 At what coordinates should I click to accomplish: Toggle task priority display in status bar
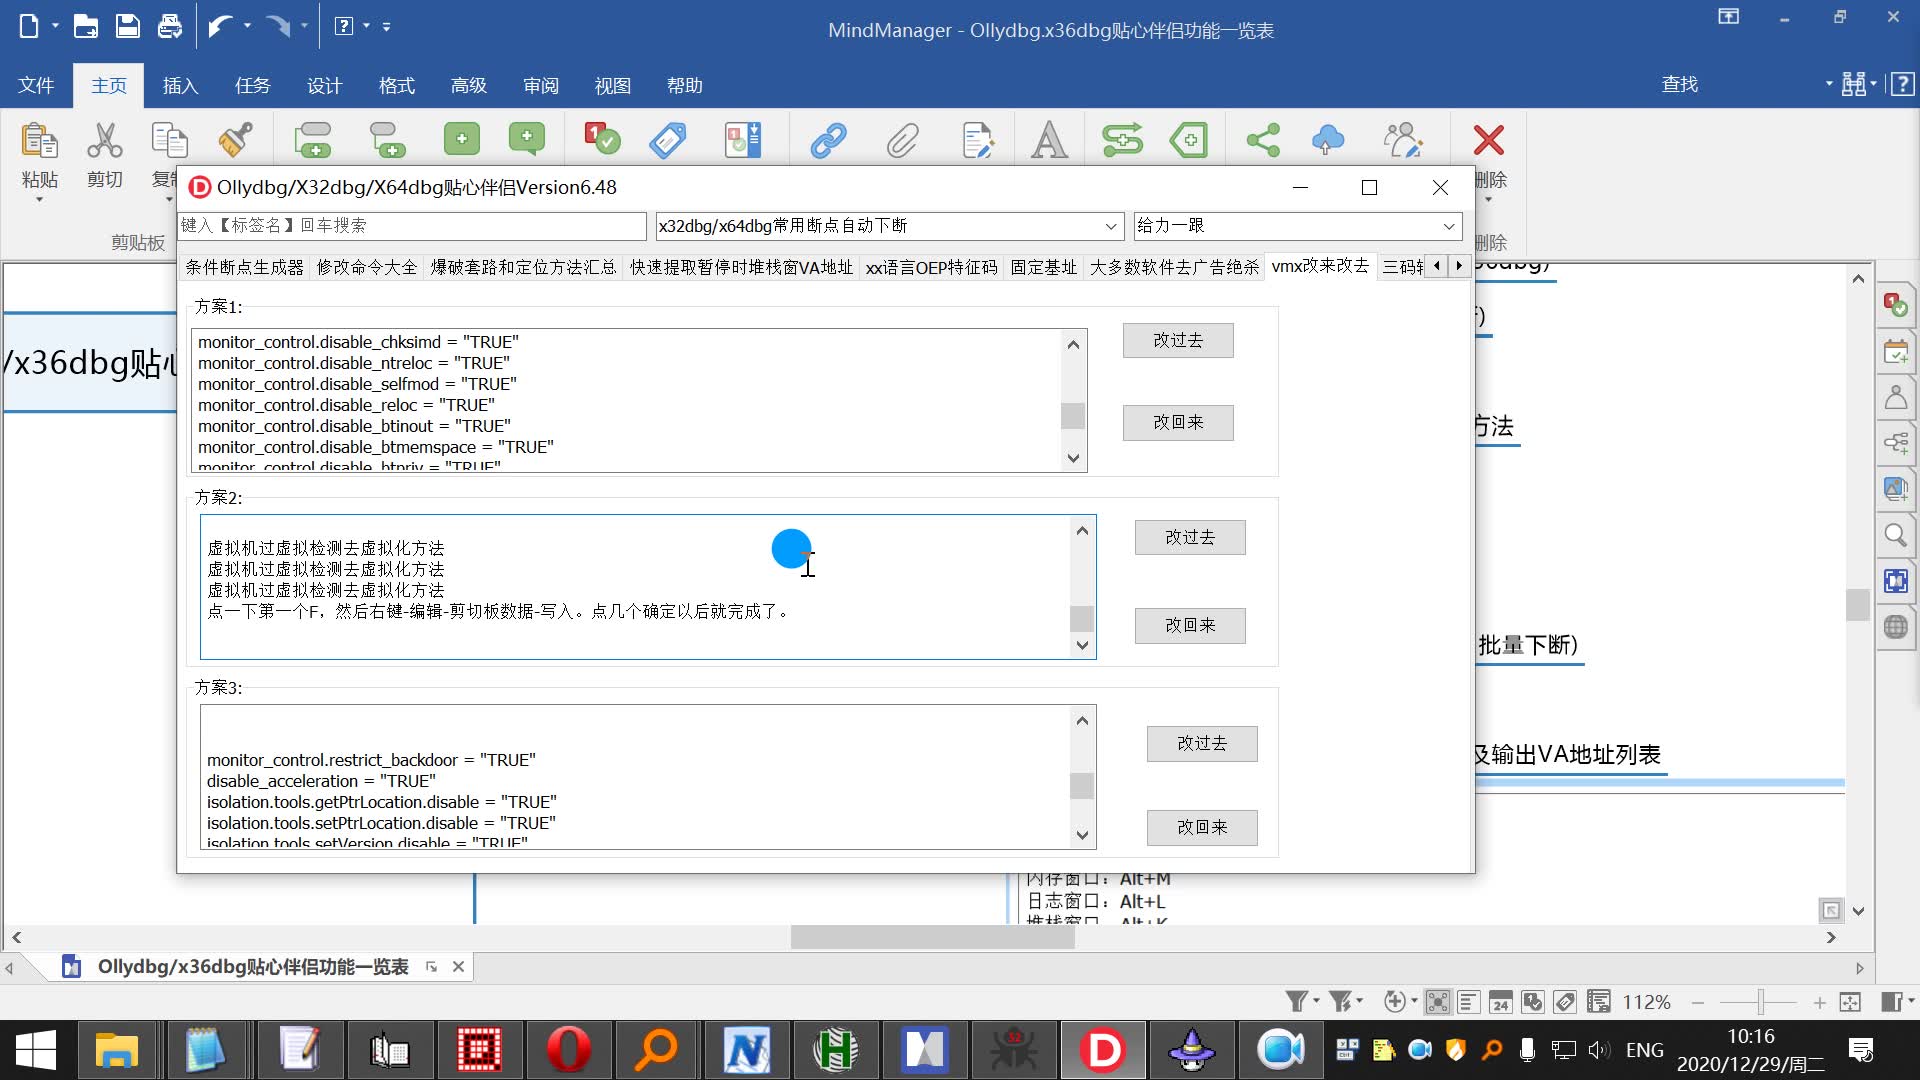tap(1532, 1001)
